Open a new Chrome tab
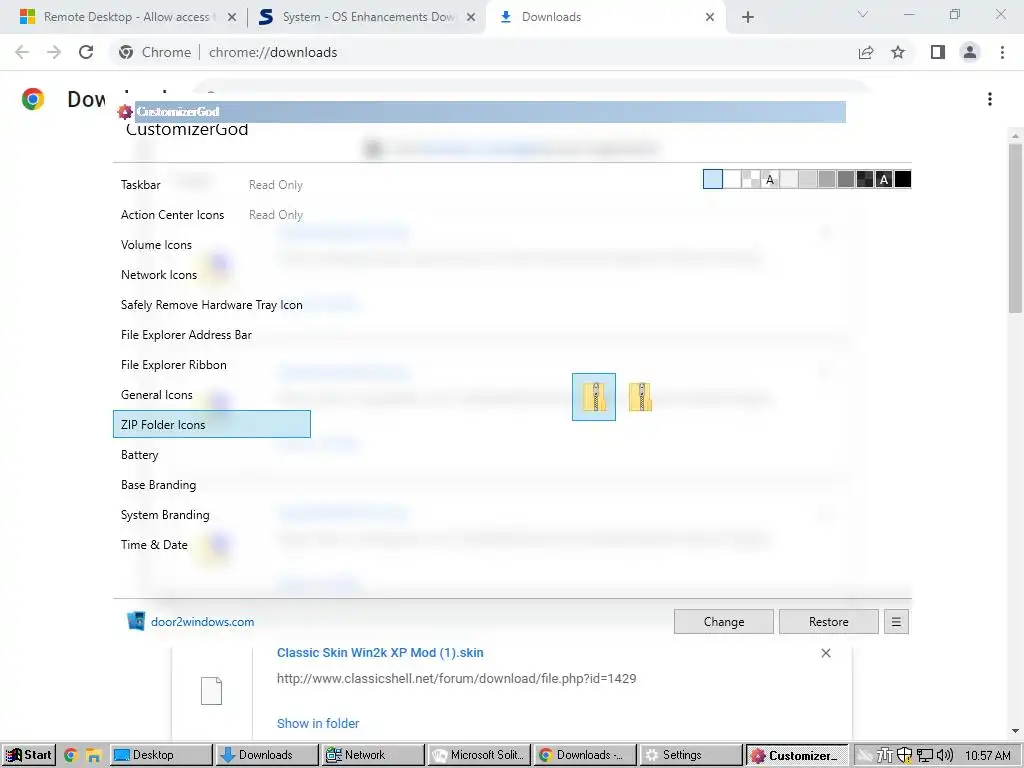 coord(748,17)
